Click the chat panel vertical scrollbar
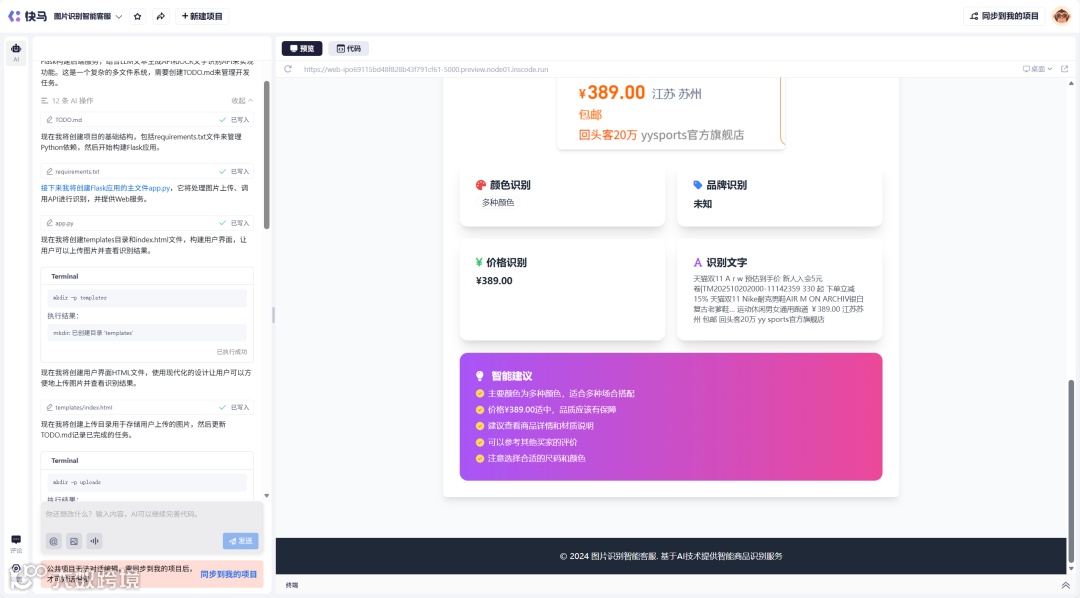Screen dimensions: 1080x598 click(x=267, y=155)
